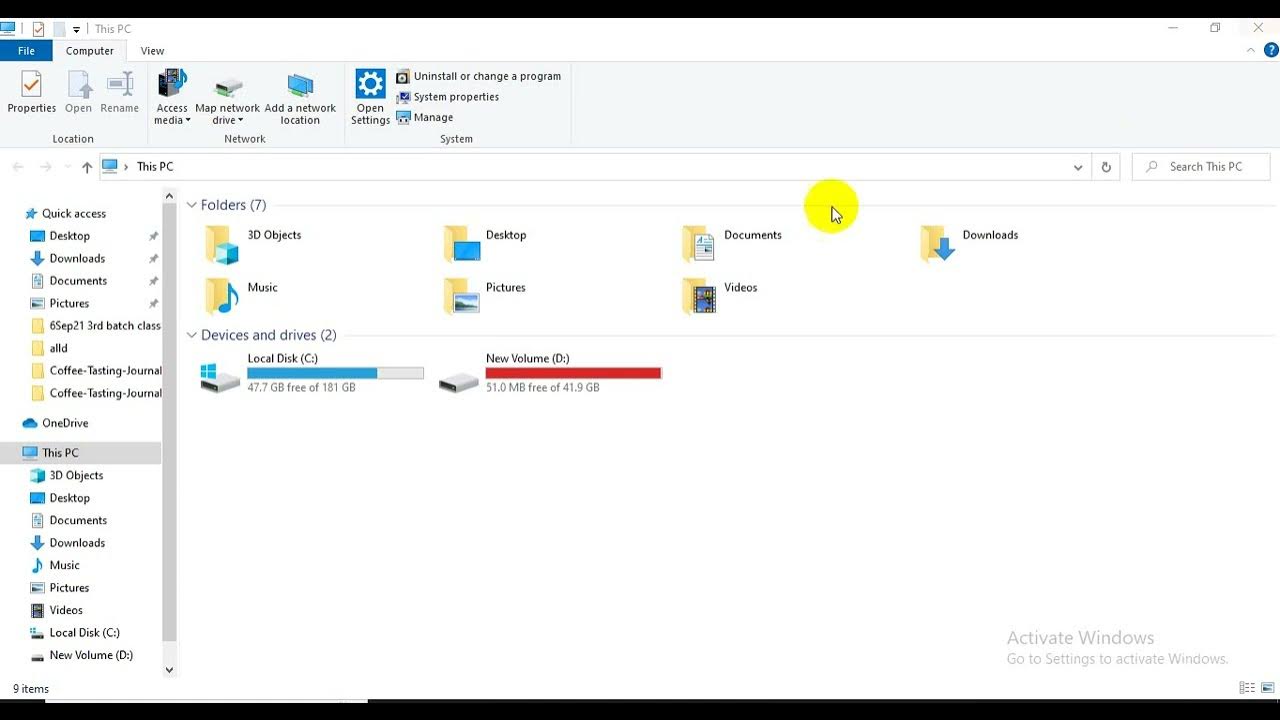This screenshot has width=1280, height=720.
Task: Click Quick Access Toolbar properties checkmark icon
Action: [38, 29]
